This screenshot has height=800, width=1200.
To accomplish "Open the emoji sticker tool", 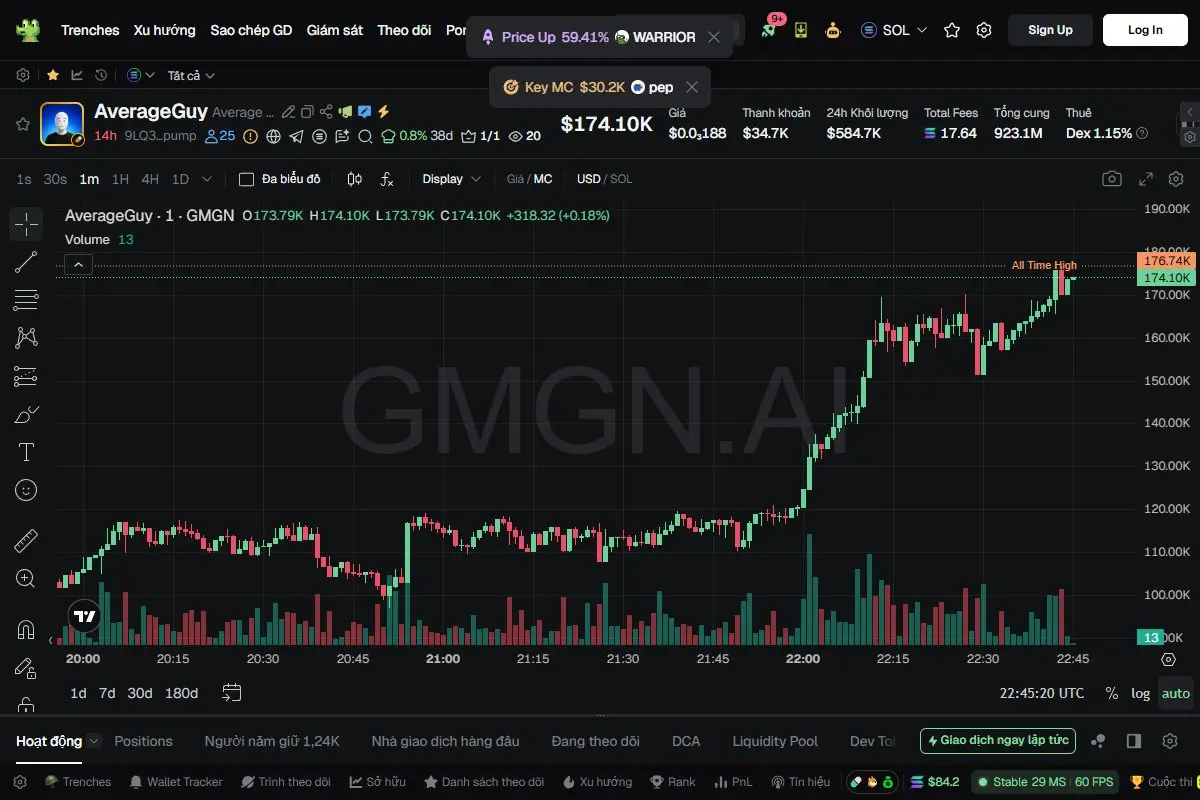I will tap(26, 490).
